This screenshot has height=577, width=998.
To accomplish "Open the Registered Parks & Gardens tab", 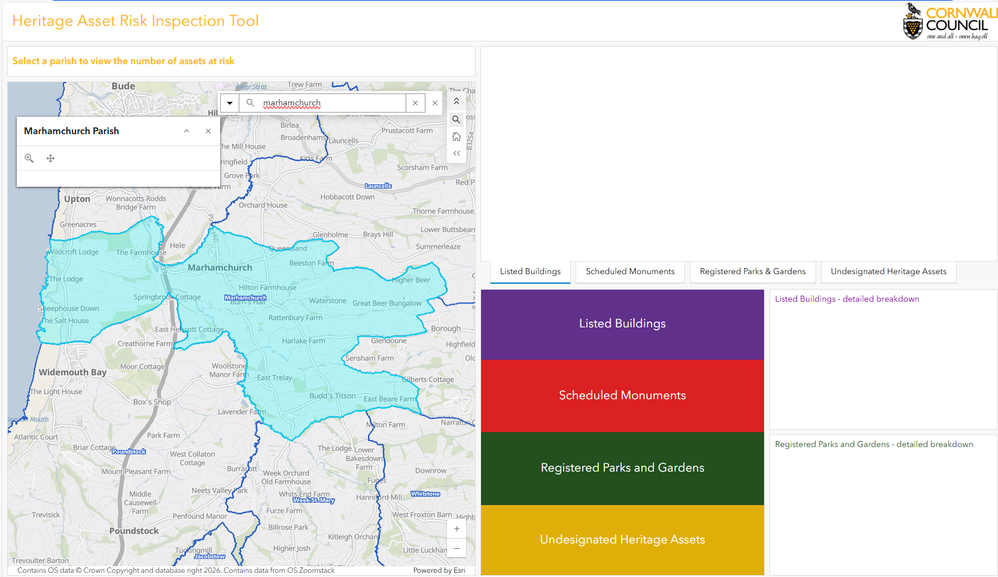I will [752, 272].
